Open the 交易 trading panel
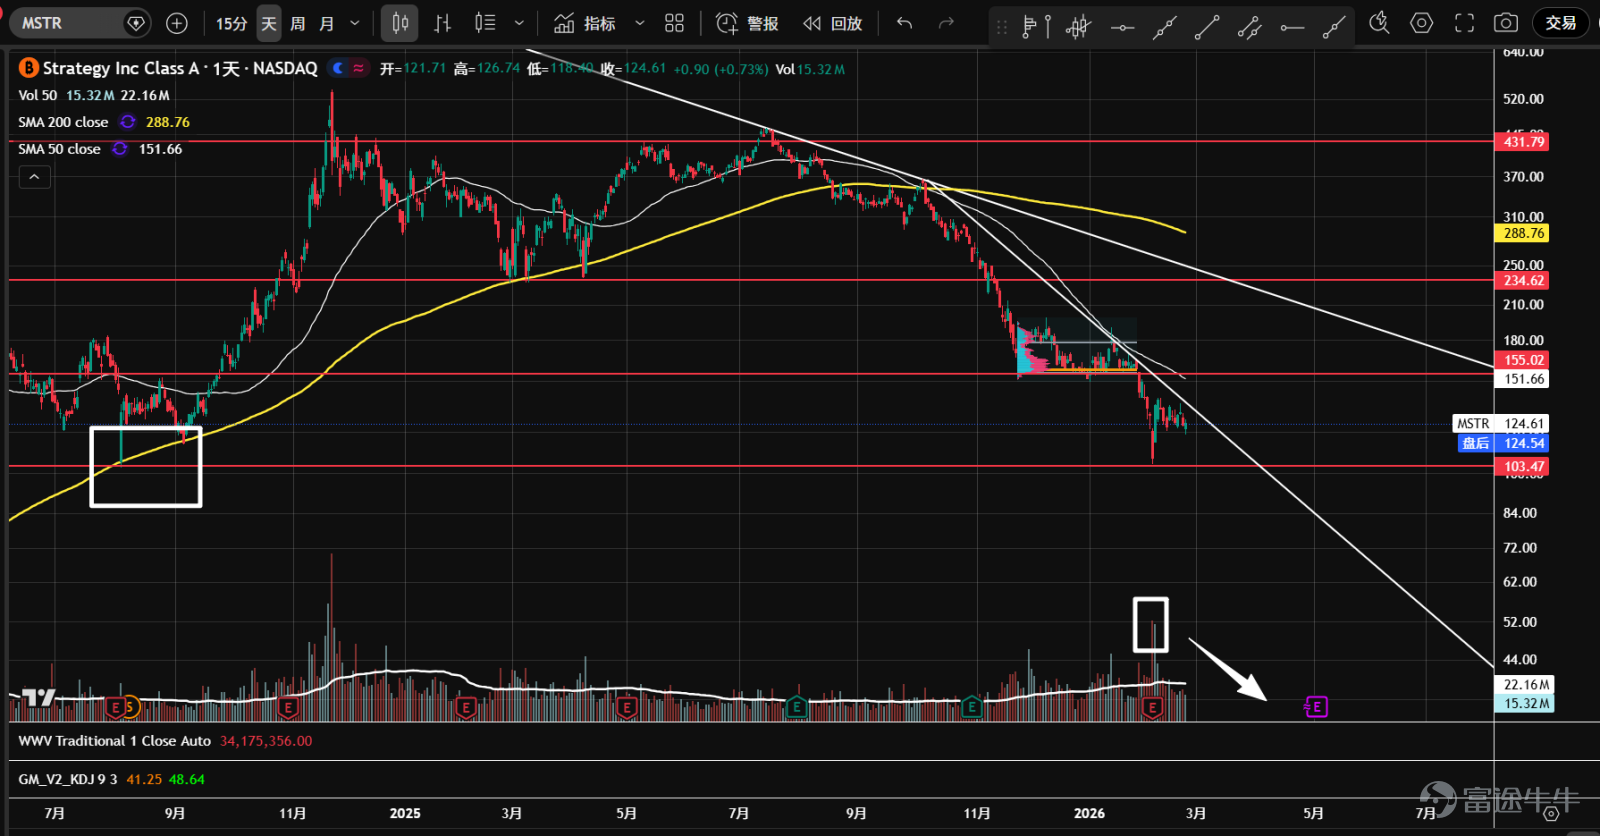The height and width of the screenshot is (836, 1600). tap(1560, 23)
